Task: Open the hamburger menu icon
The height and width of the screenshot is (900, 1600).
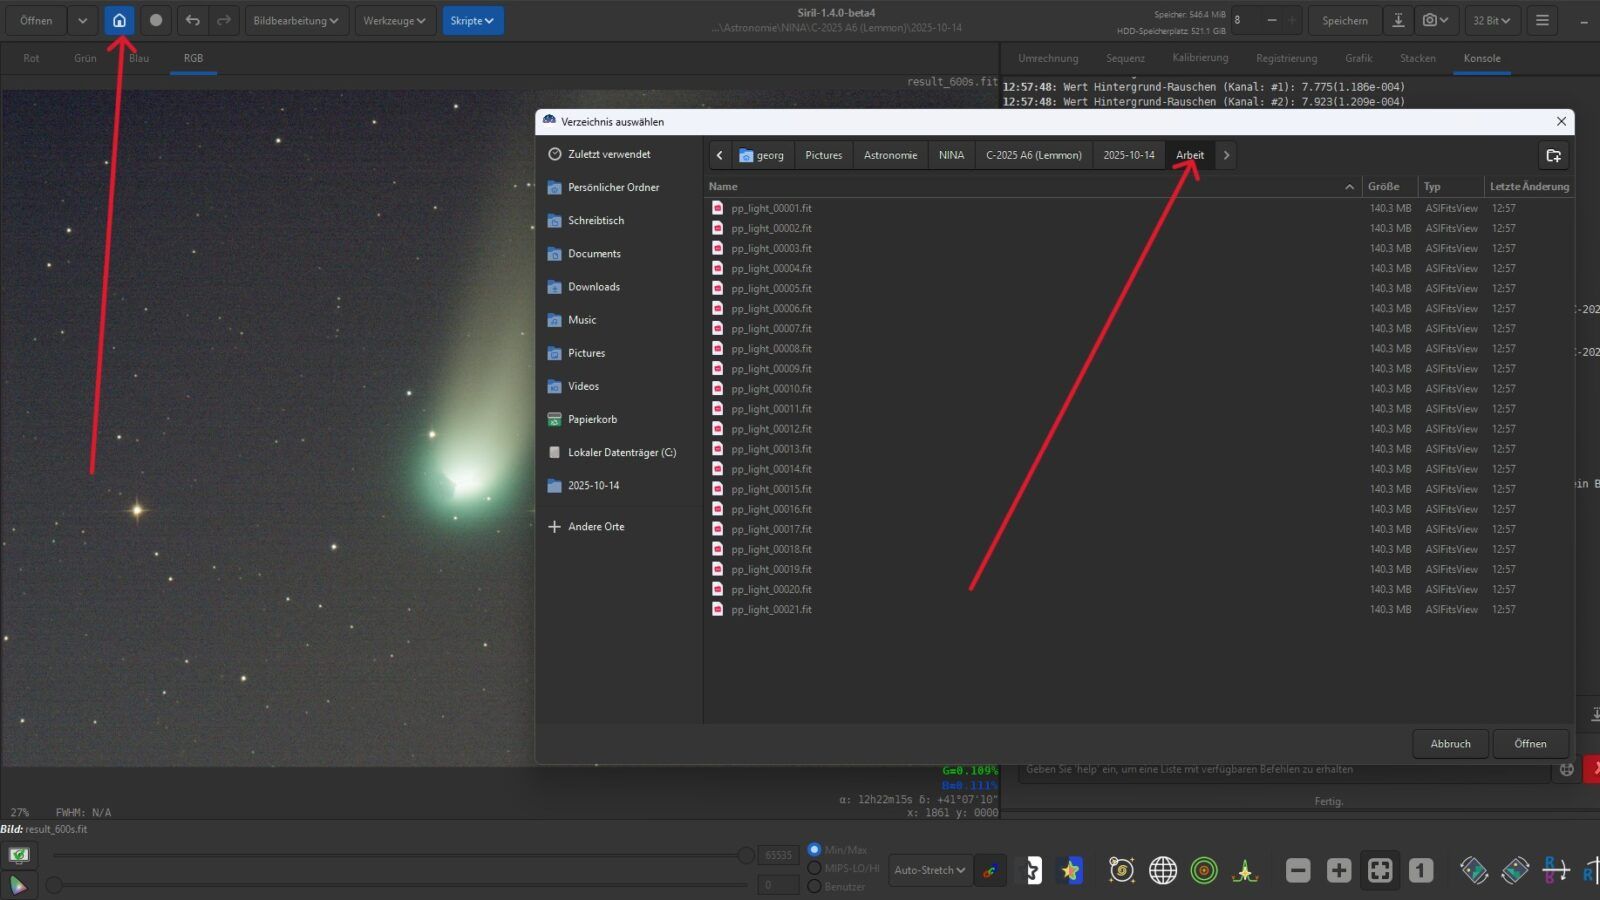Action: pos(1542,20)
